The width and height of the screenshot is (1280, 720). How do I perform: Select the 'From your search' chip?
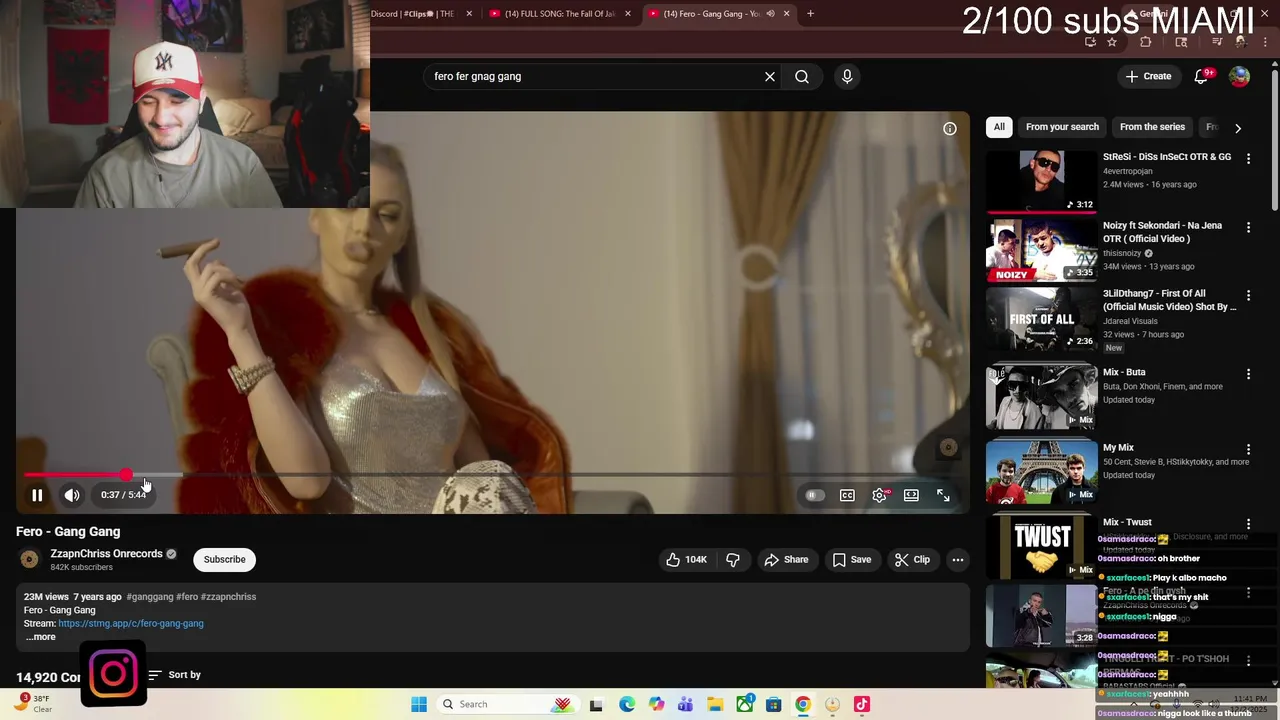(1062, 127)
